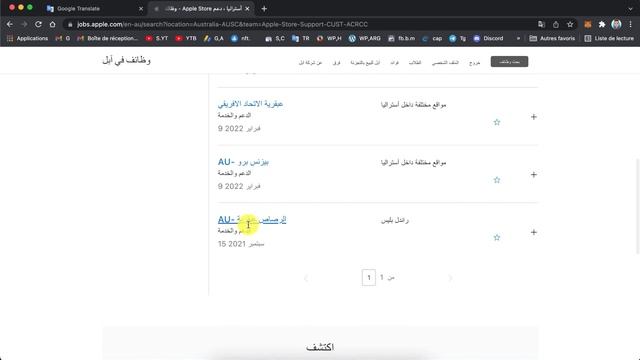Click the dark job search button in header
The height and width of the screenshot is (360, 640).
coord(509,62)
